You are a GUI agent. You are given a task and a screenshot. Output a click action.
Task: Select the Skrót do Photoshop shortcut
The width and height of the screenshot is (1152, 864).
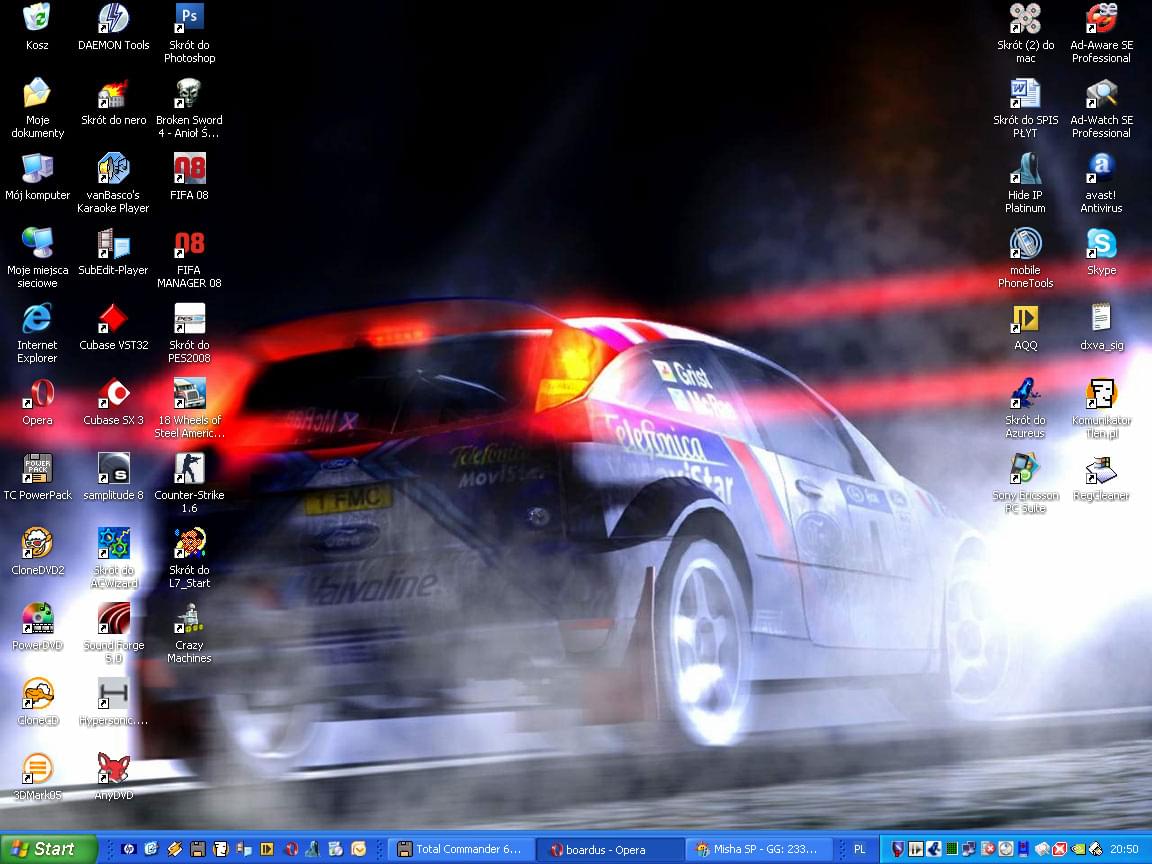pyautogui.click(x=189, y=34)
